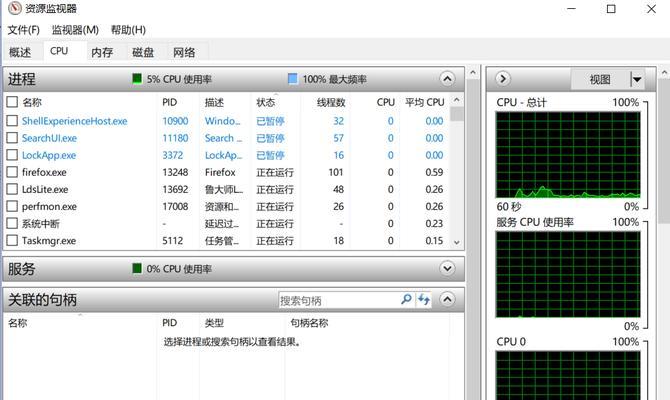Screen dimensions: 670x400
Task: Open the 帮助(H) menu
Action: (x=128, y=30)
